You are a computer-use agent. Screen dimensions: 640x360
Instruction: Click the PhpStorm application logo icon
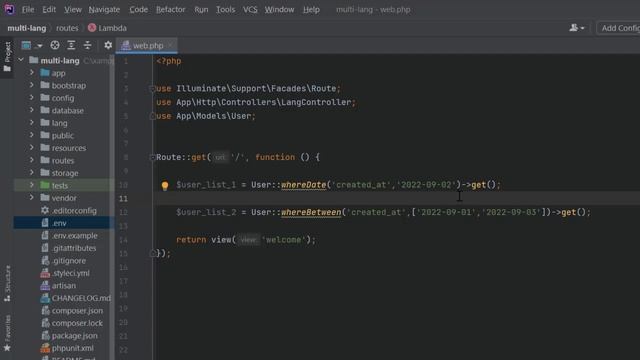point(9,9)
